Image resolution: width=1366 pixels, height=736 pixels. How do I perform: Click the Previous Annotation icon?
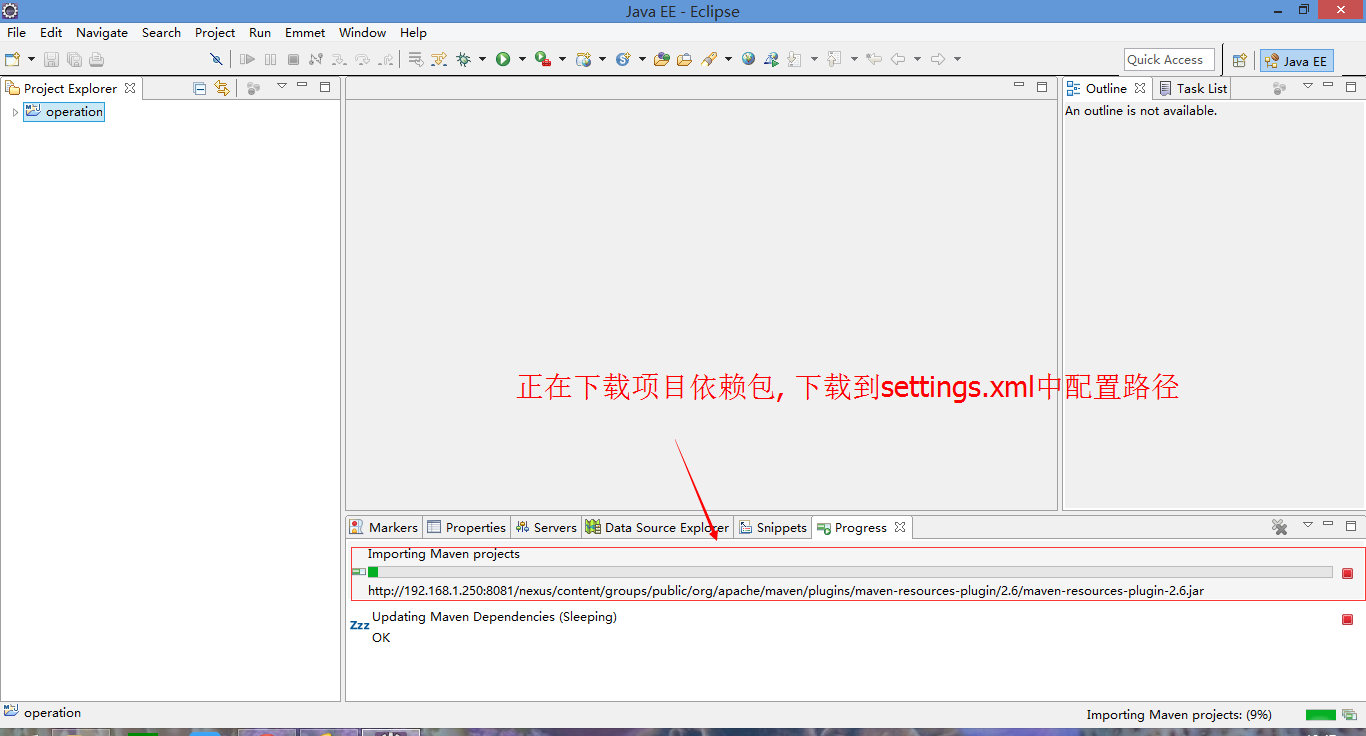[835, 60]
